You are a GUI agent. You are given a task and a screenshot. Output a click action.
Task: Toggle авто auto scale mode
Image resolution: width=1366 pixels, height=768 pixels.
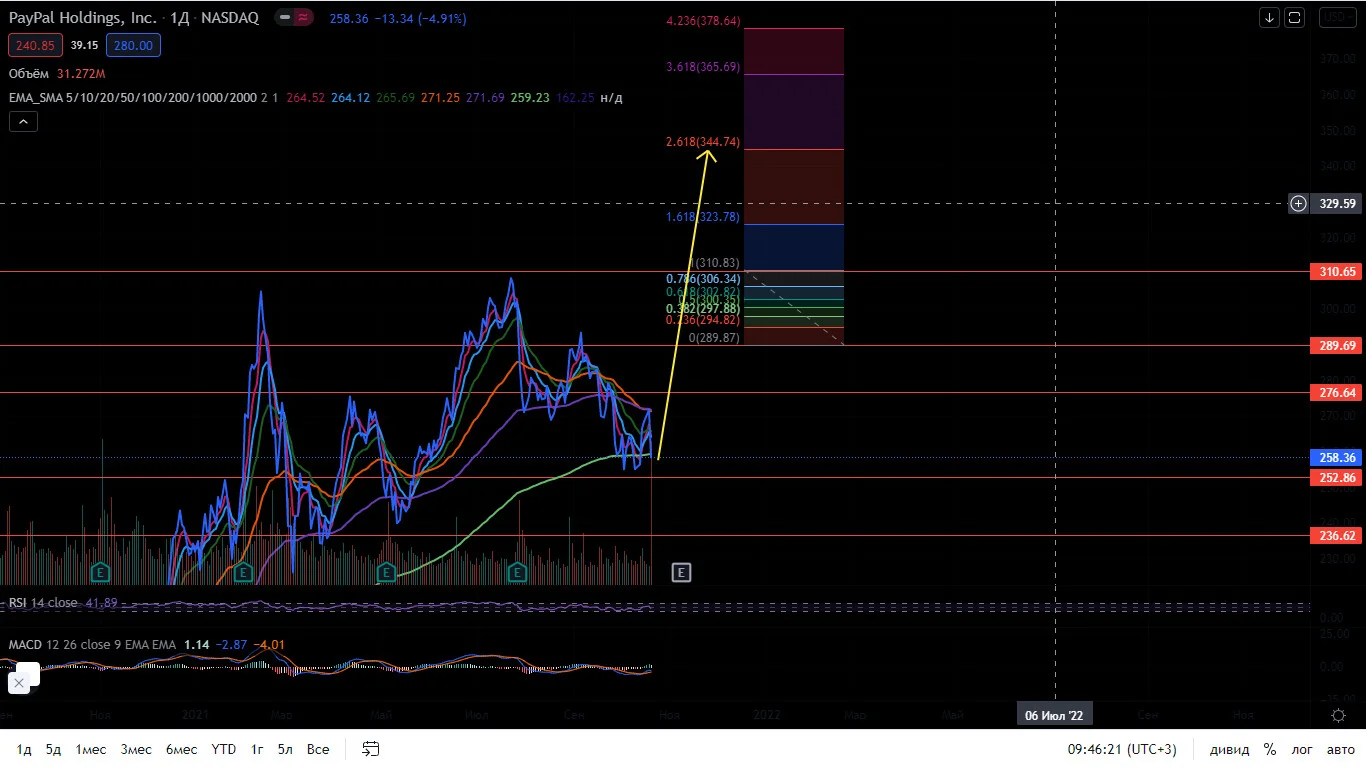1340,749
